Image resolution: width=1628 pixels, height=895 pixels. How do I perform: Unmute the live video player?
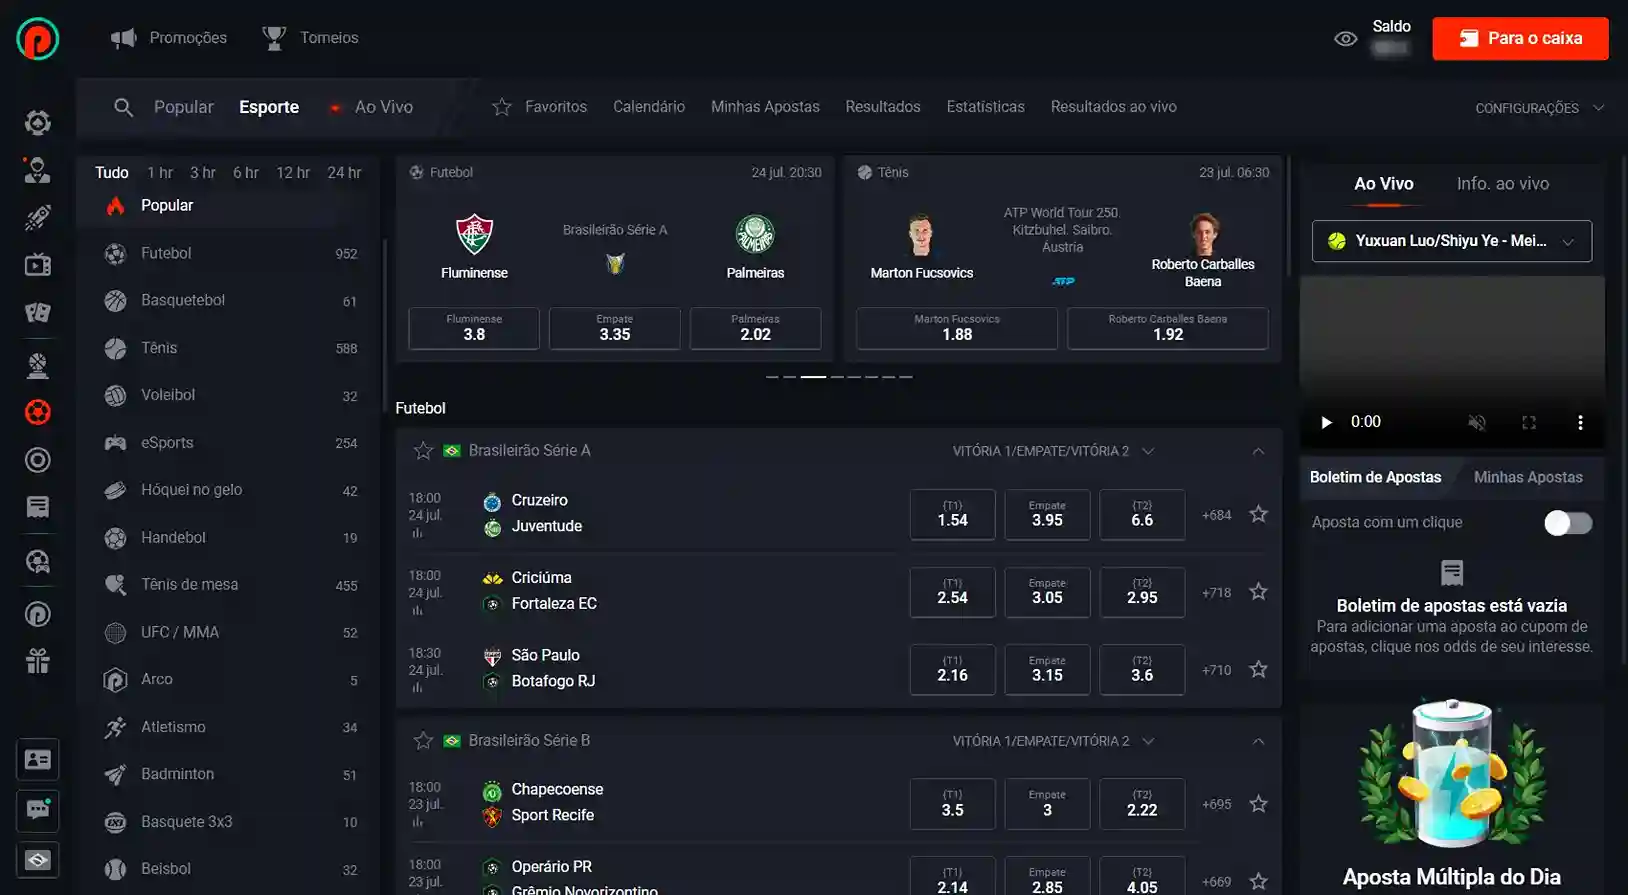click(x=1477, y=422)
